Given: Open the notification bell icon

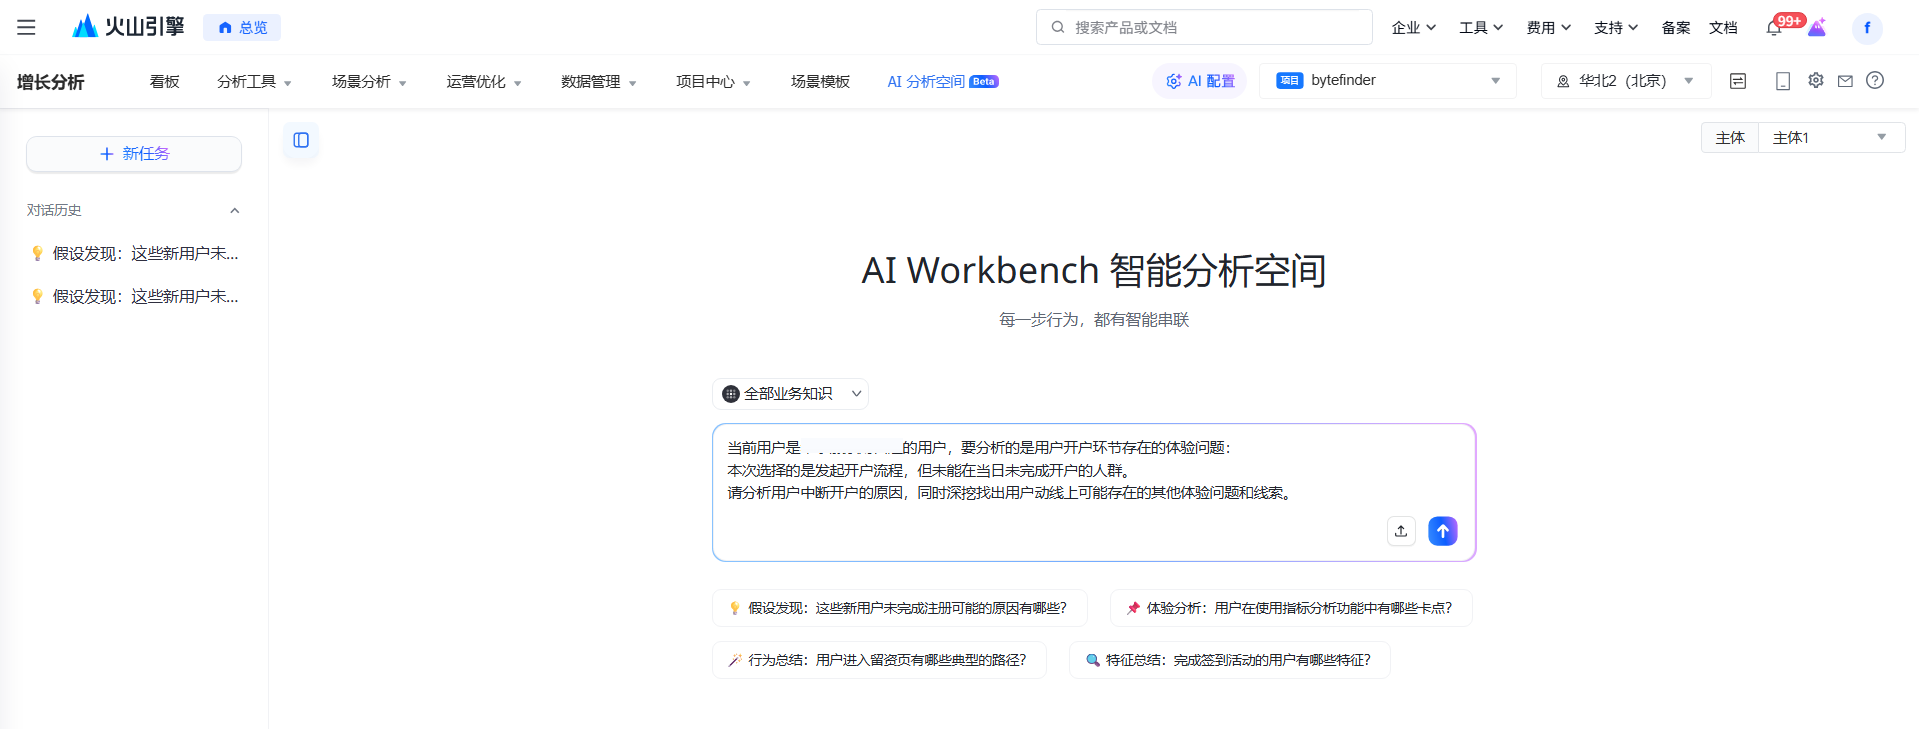Looking at the screenshot, I should pos(1774,28).
